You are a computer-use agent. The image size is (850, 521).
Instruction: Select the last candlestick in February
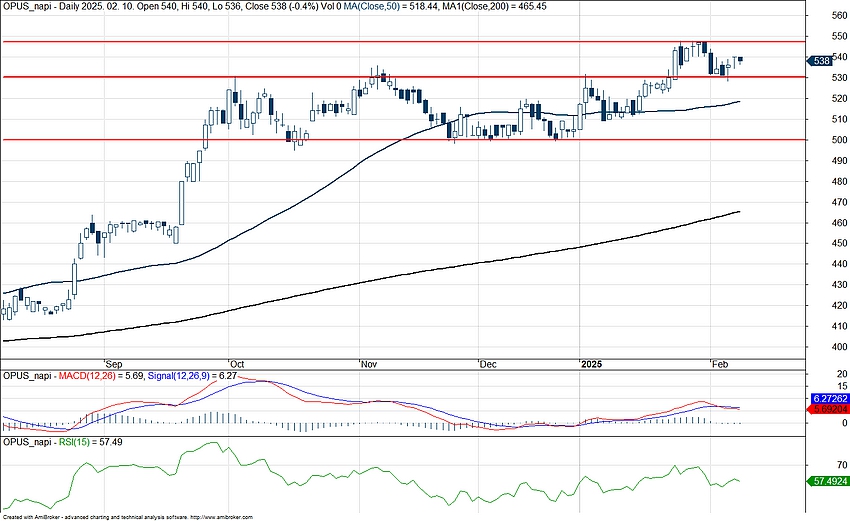click(740, 59)
